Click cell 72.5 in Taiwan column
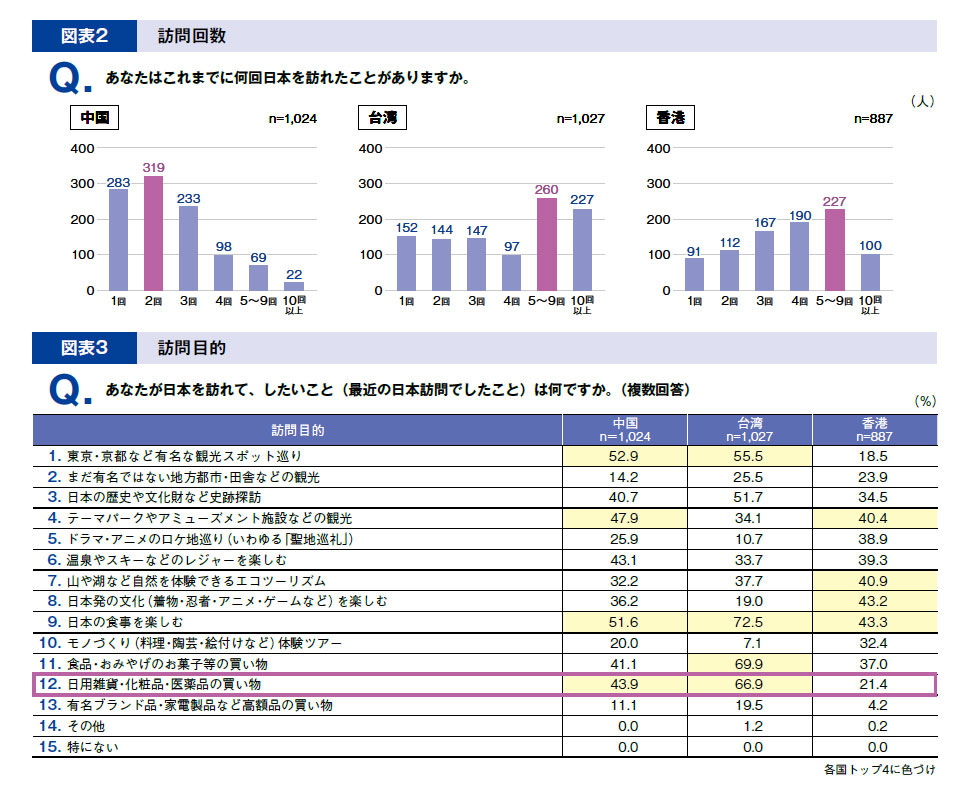970x800 pixels. [750, 622]
